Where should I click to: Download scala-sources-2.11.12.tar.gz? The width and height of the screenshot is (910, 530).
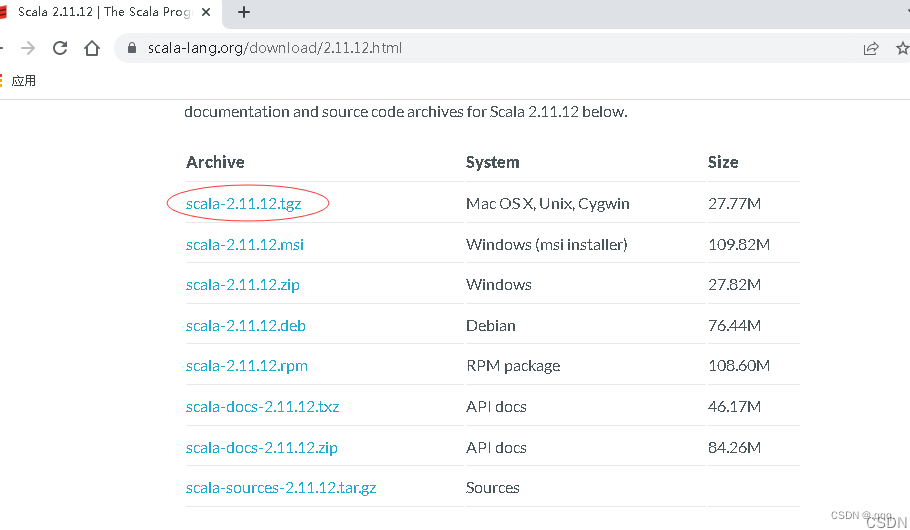point(281,488)
